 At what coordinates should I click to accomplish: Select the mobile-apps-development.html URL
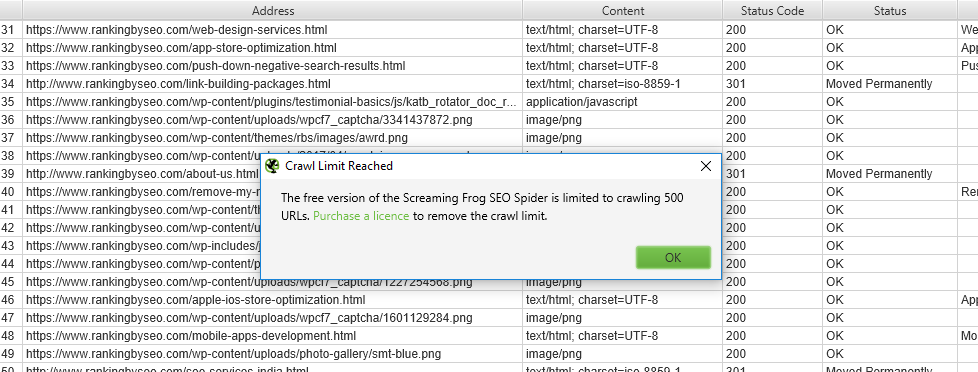click(191, 336)
